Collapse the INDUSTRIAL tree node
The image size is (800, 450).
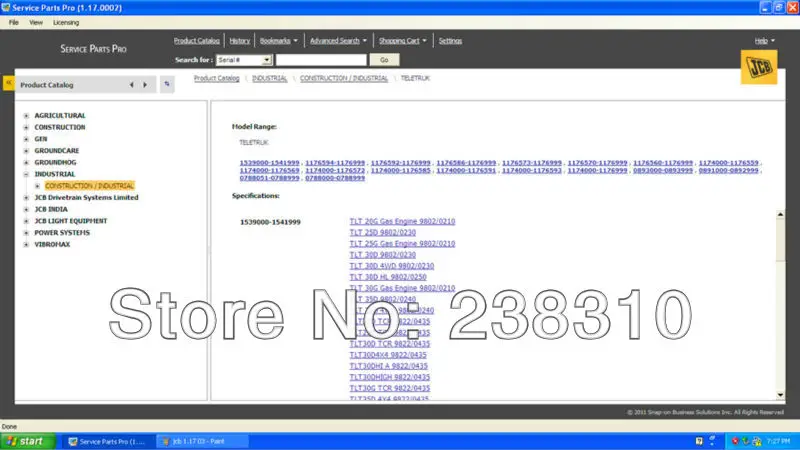[26, 174]
